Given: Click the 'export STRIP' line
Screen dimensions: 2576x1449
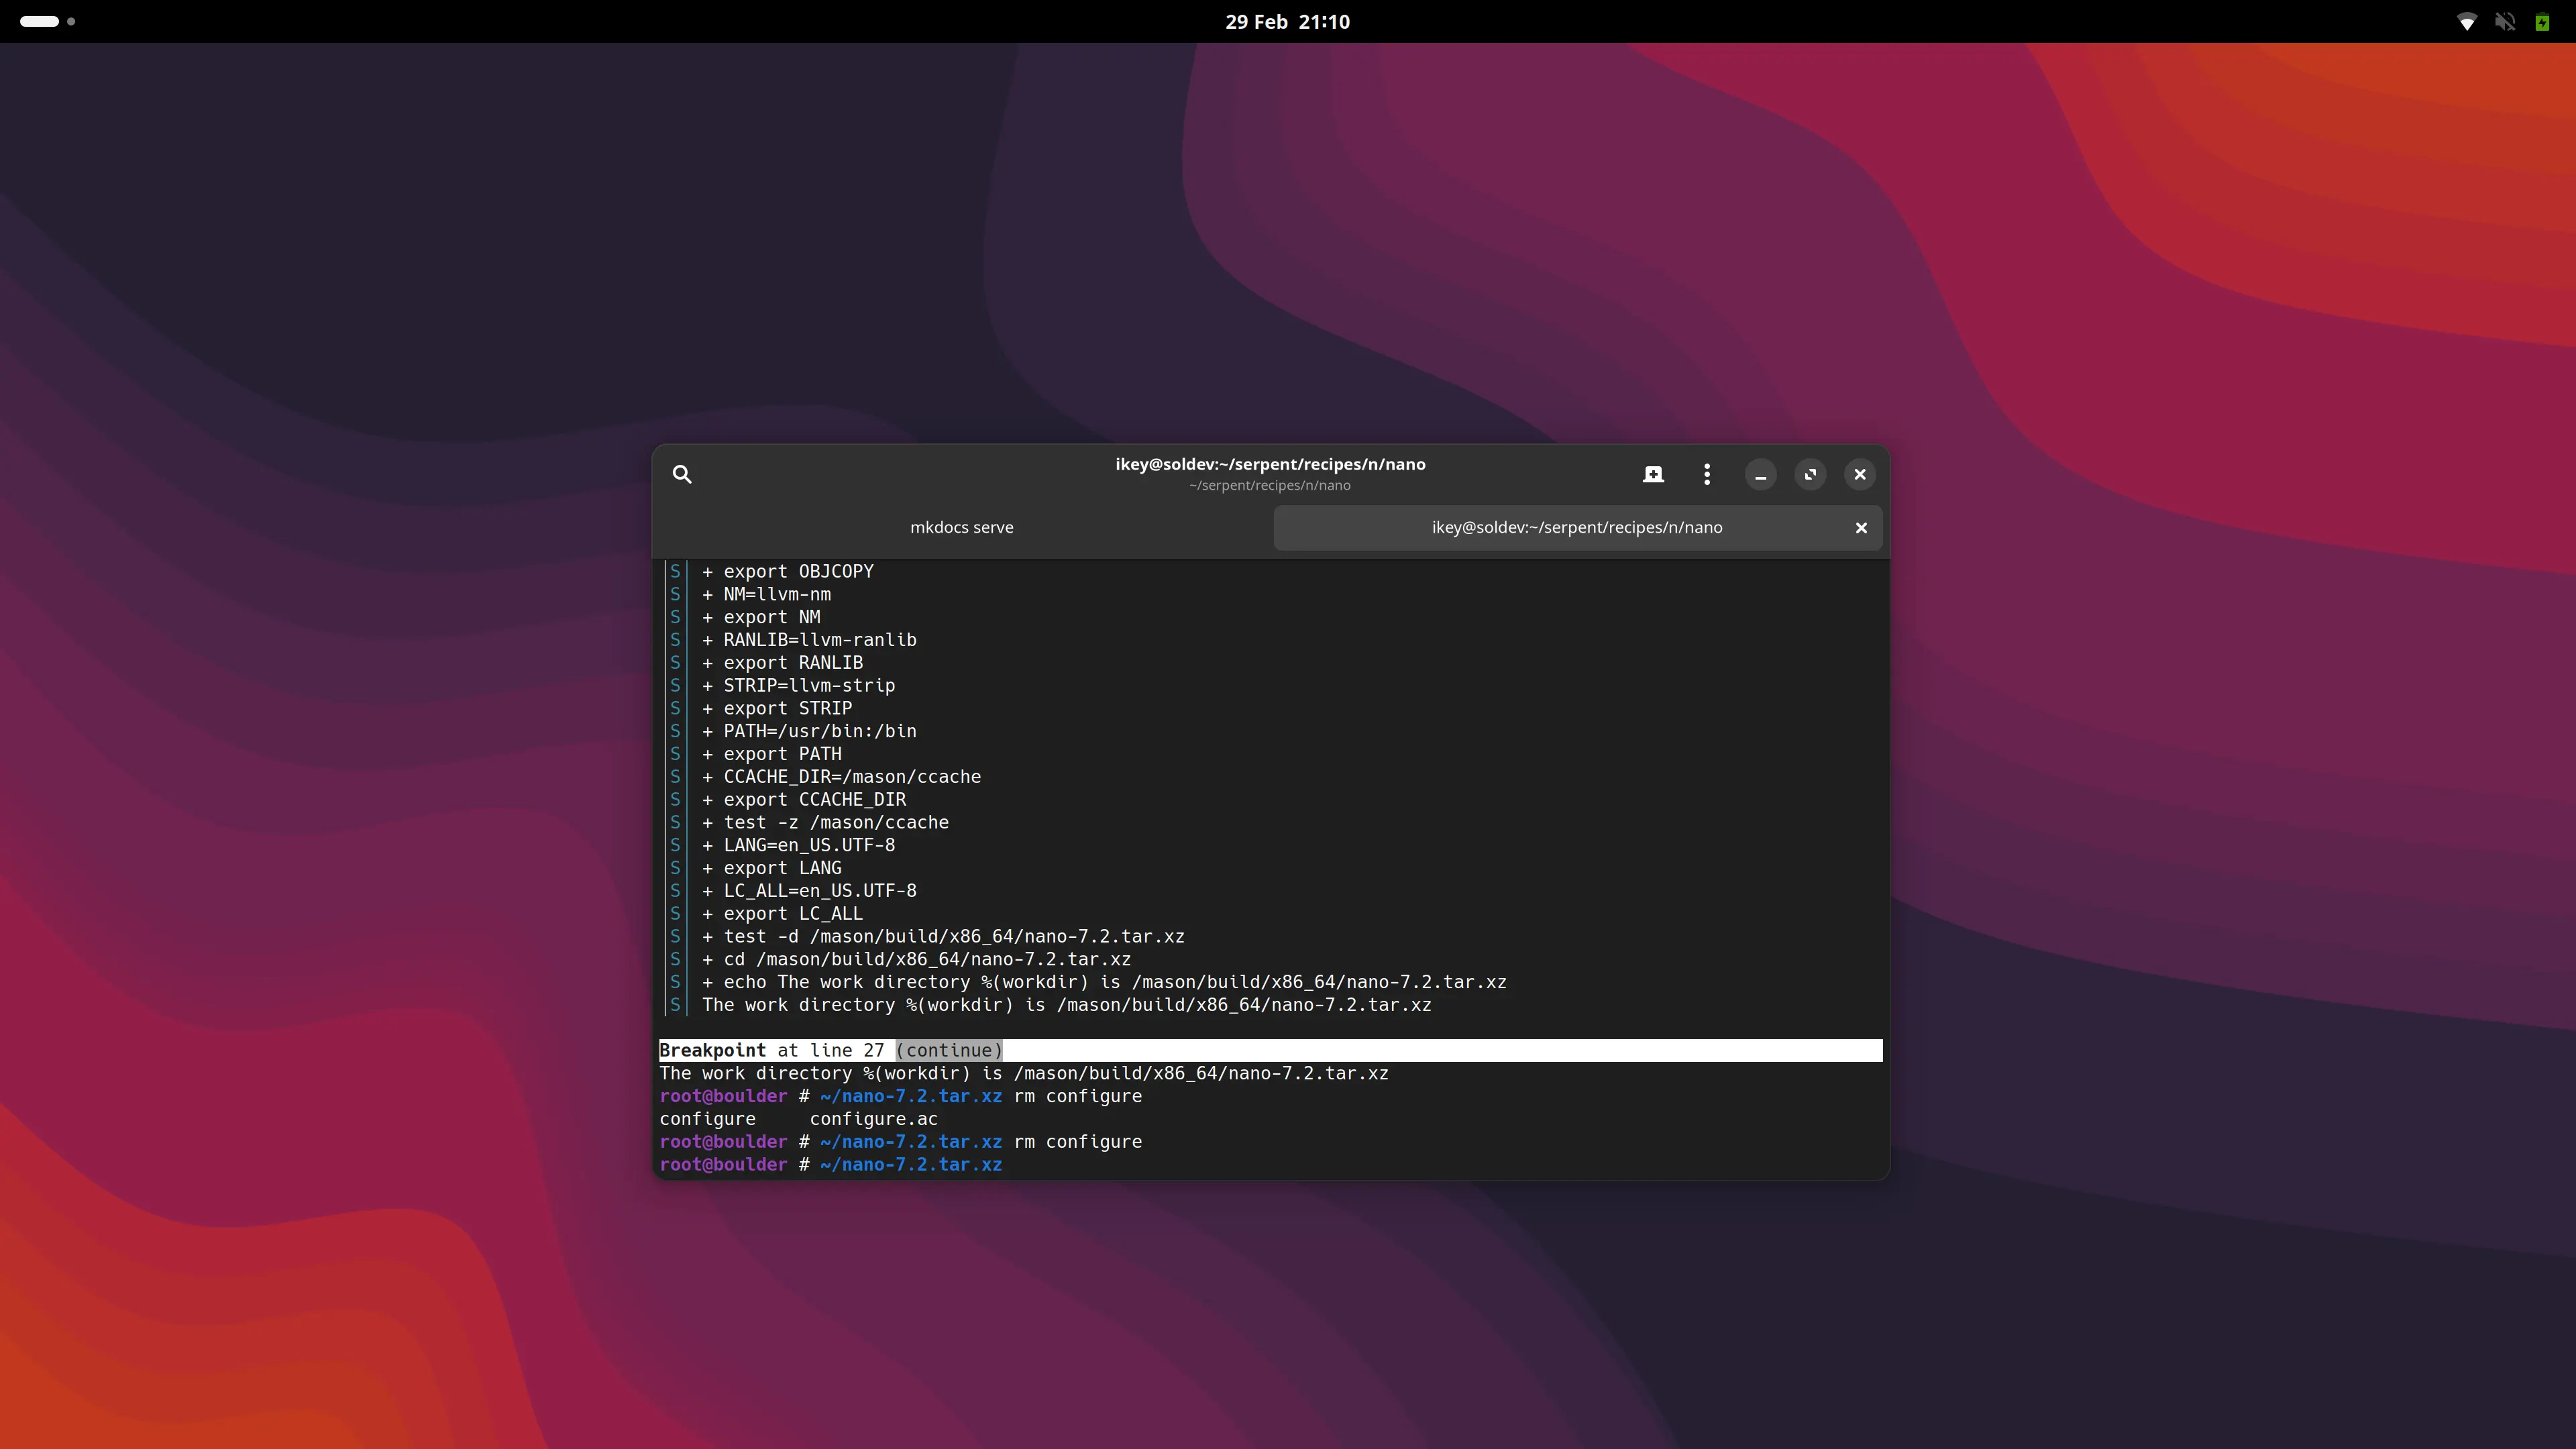Looking at the screenshot, I should click(x=777, y=708).
